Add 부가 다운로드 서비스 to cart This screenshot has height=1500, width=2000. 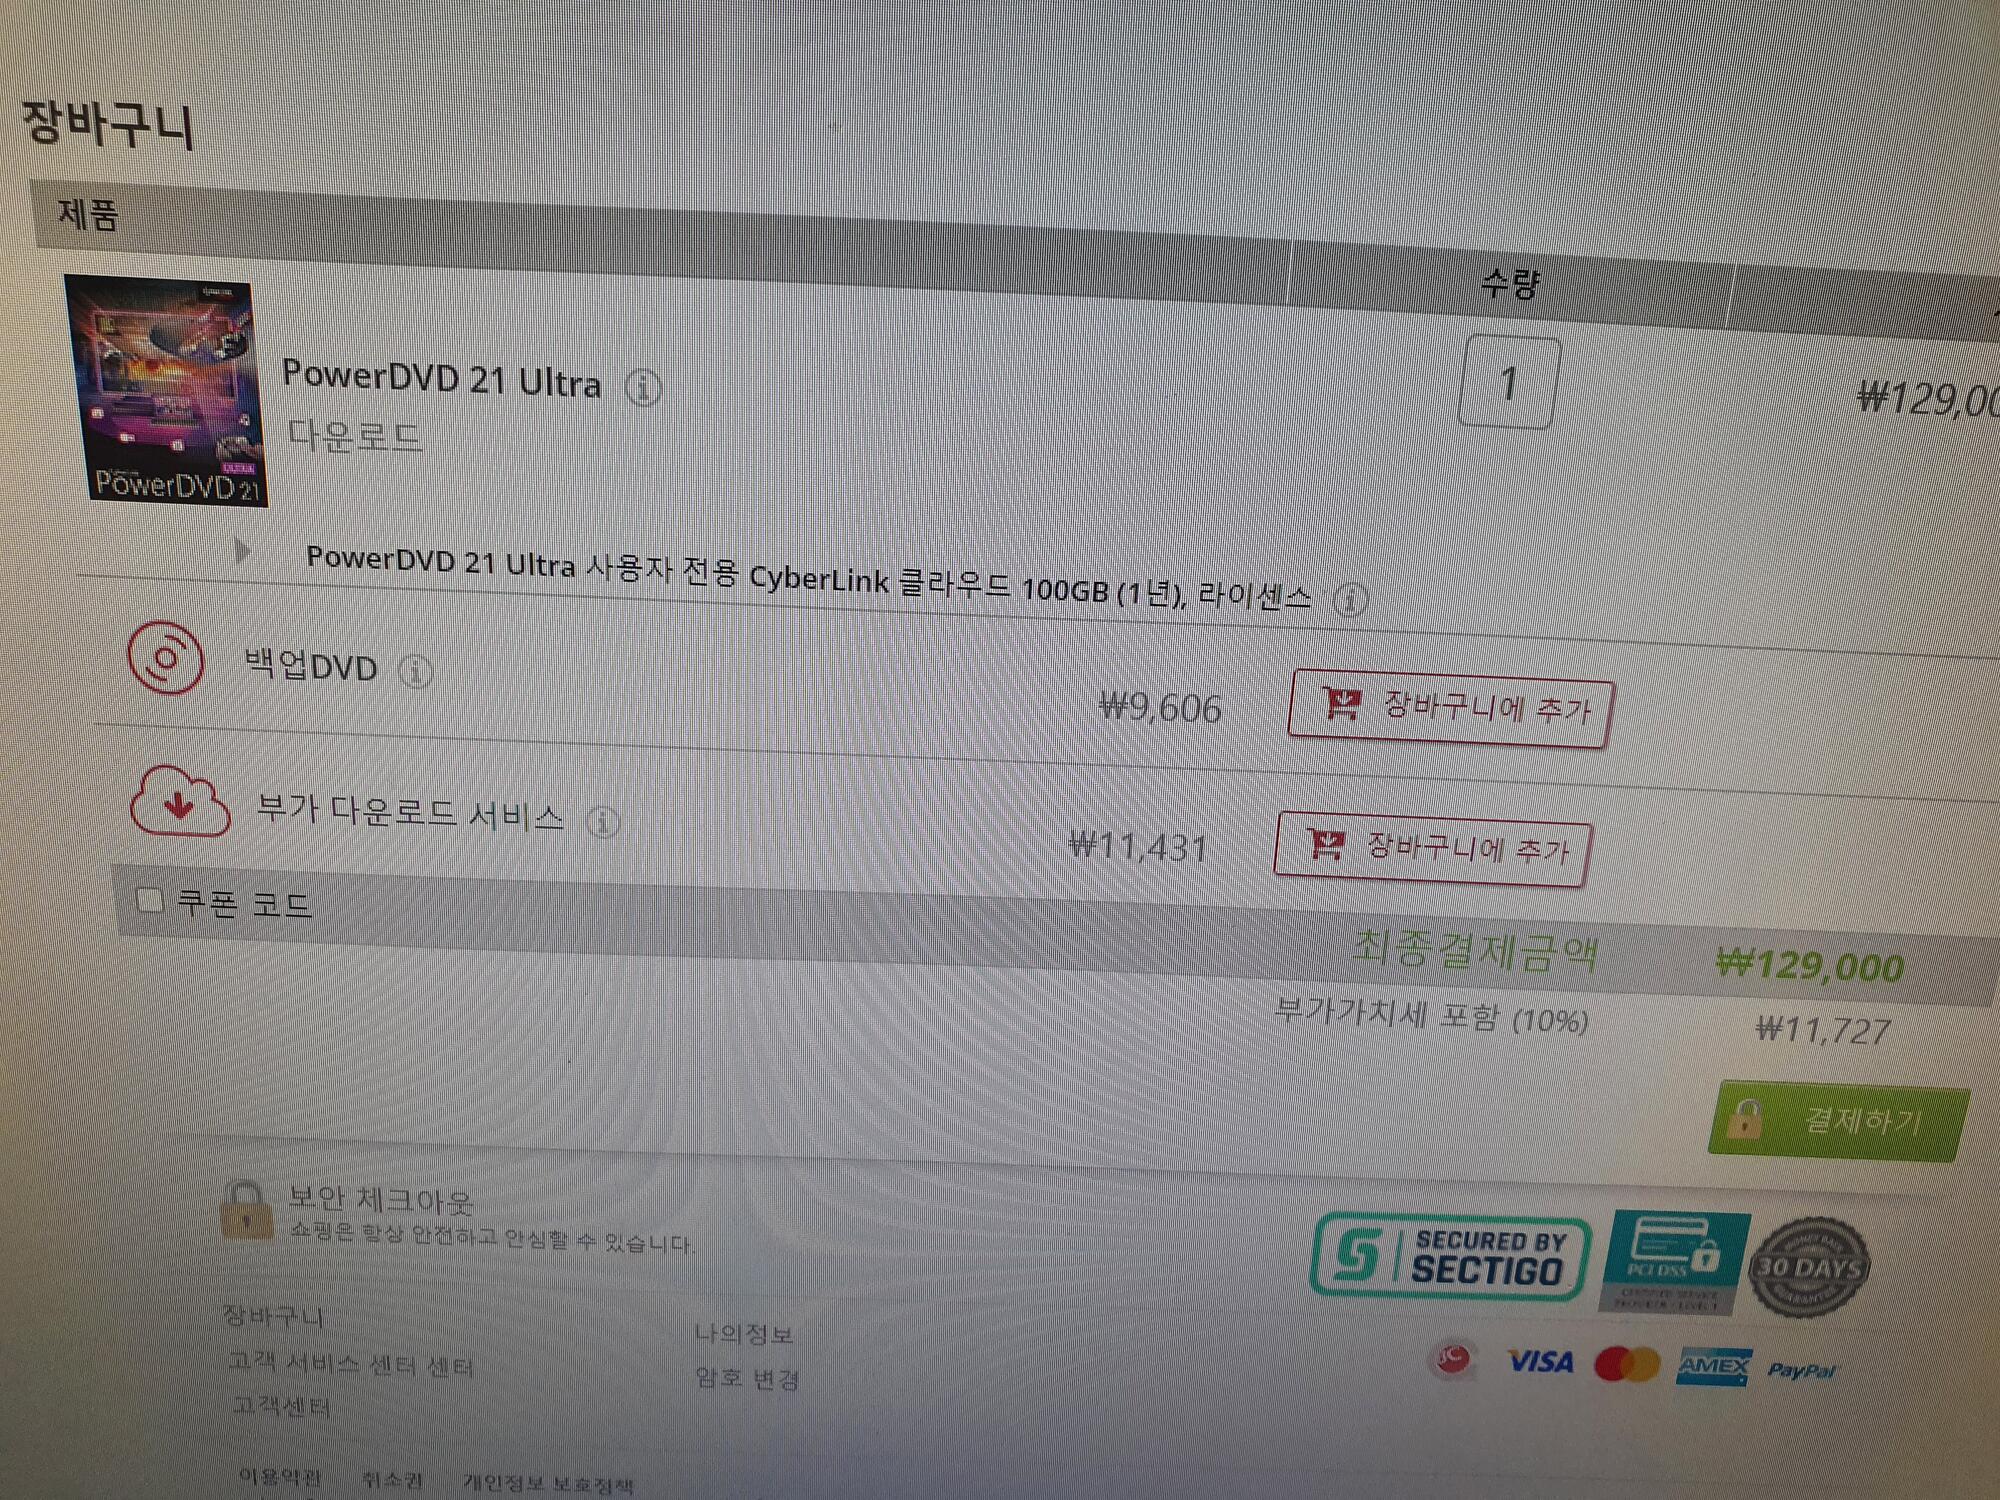coord(1433,849)
